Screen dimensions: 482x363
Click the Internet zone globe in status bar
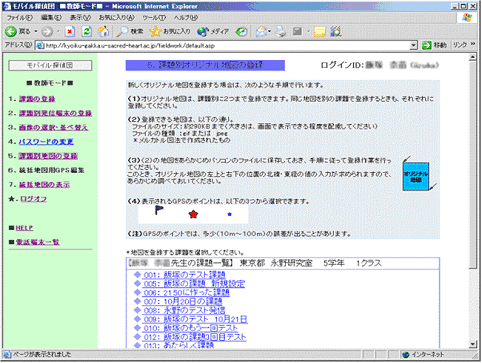pos(406,355)
